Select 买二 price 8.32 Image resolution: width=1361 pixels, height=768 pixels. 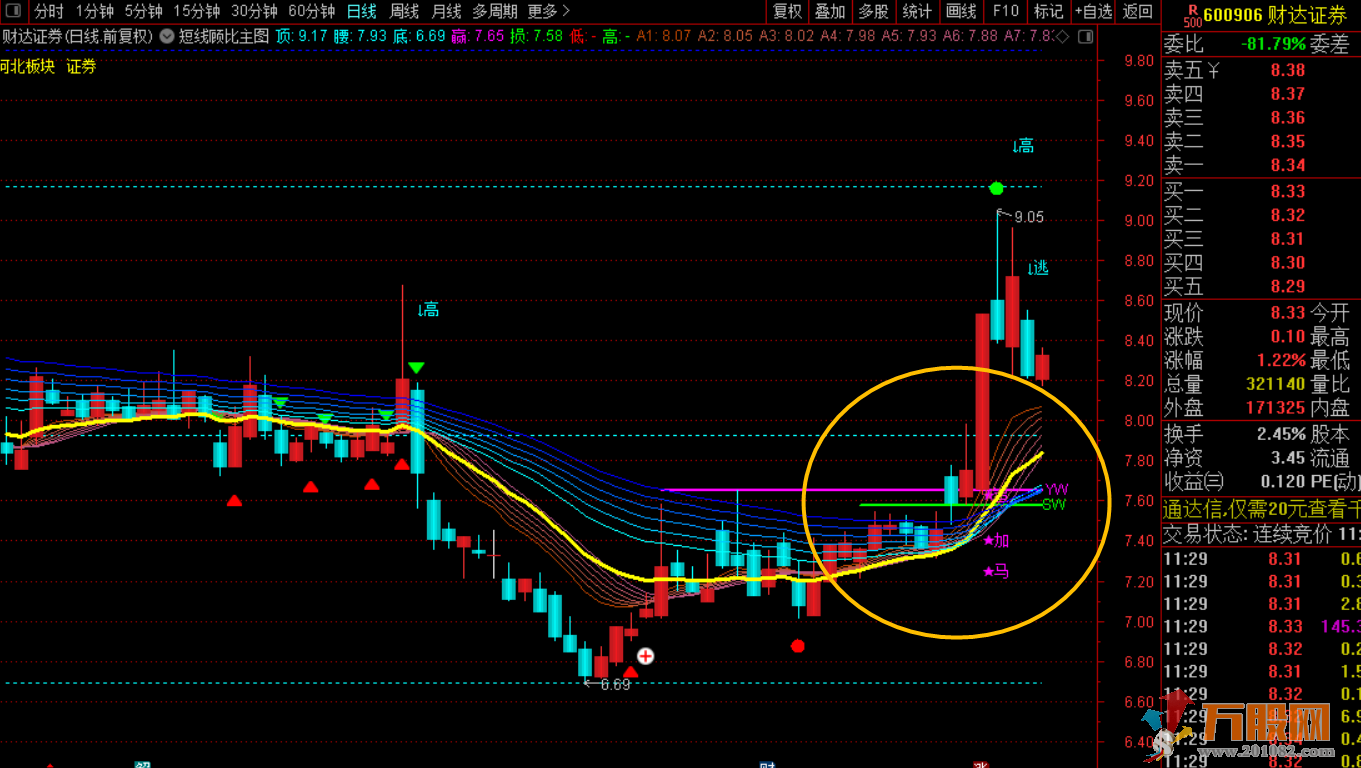tap(1288, 215)
